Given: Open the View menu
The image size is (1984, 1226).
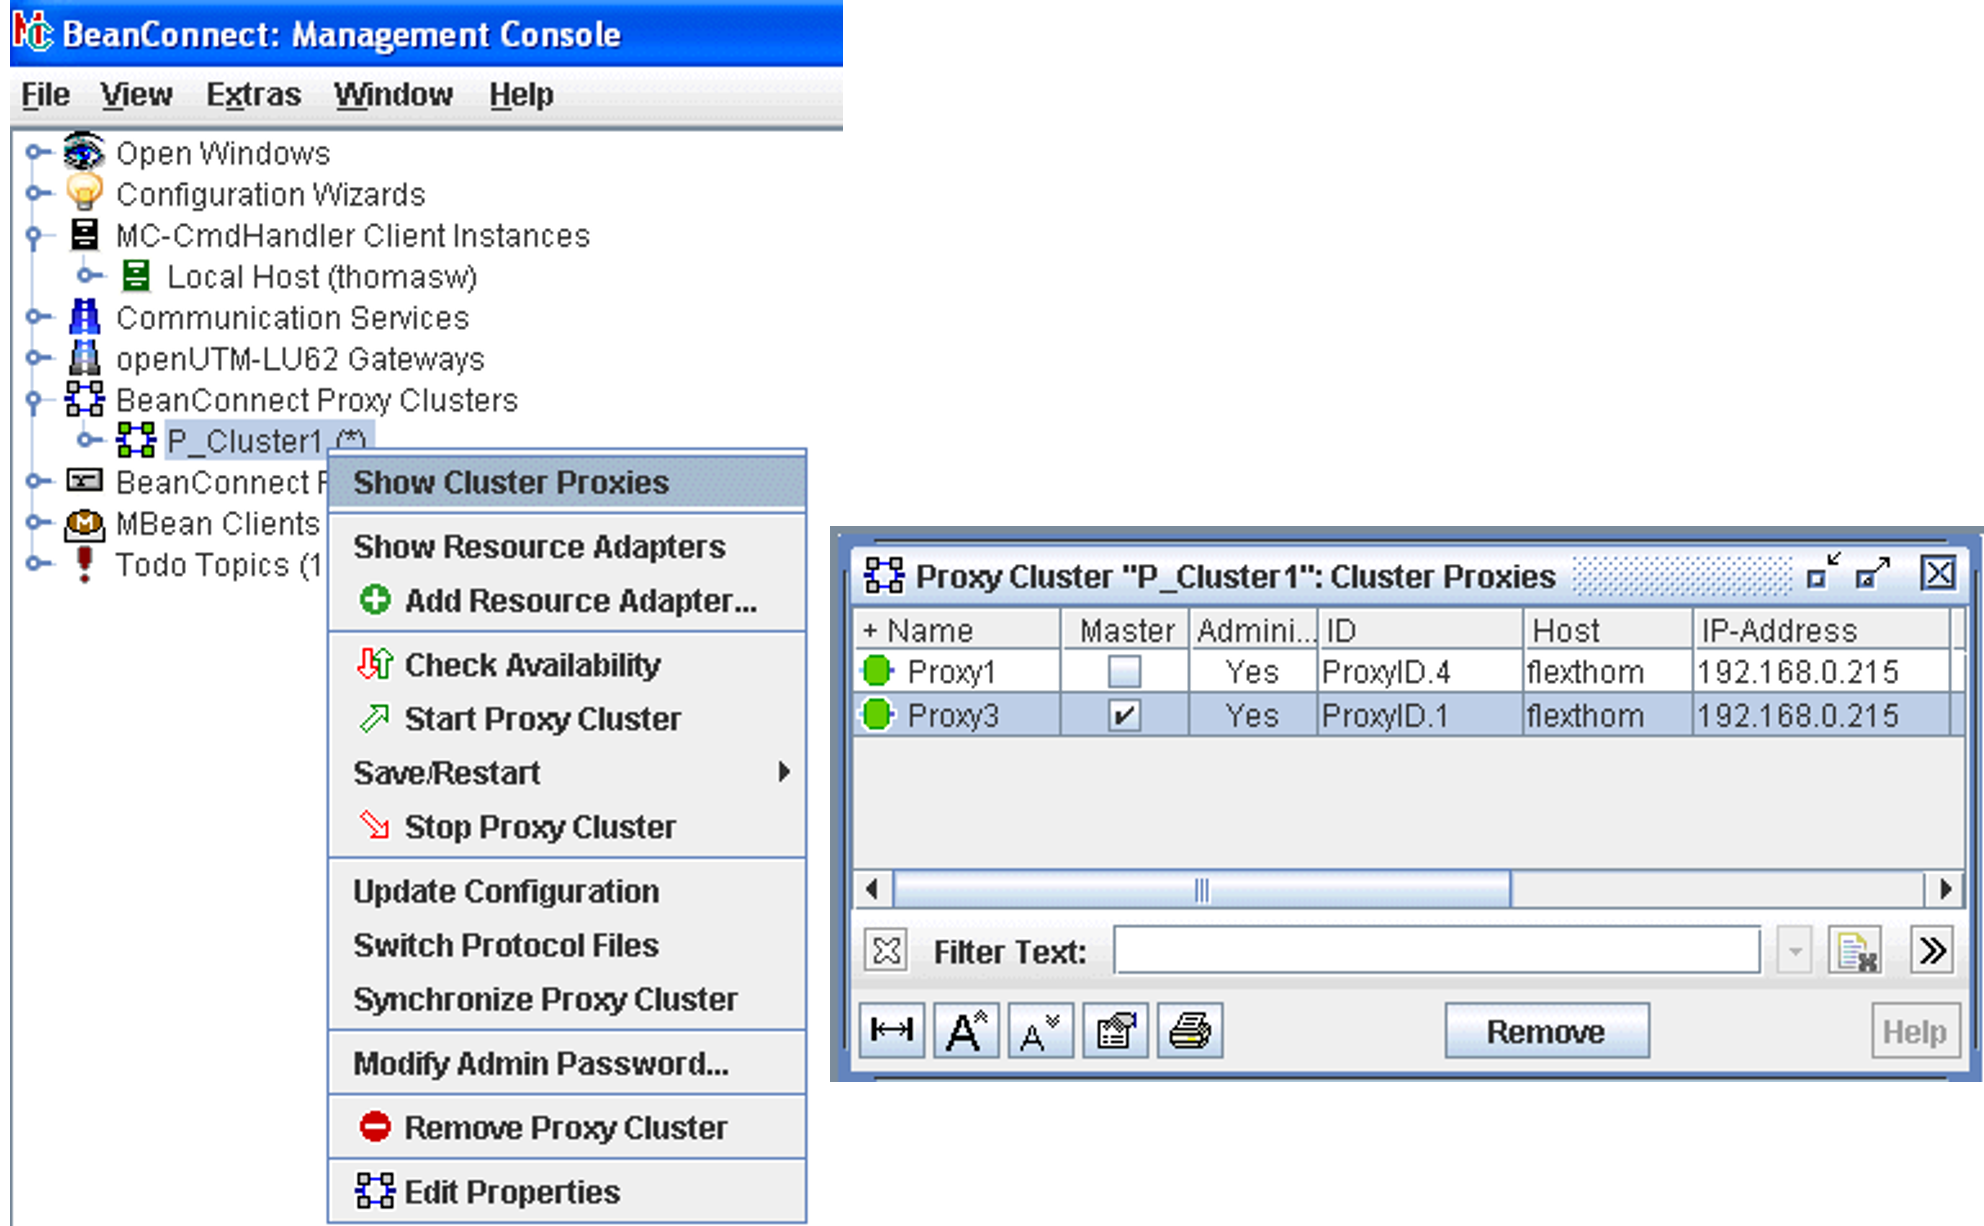Looking at the screenshot, I should pyautogui.click(x=136, y=94).
